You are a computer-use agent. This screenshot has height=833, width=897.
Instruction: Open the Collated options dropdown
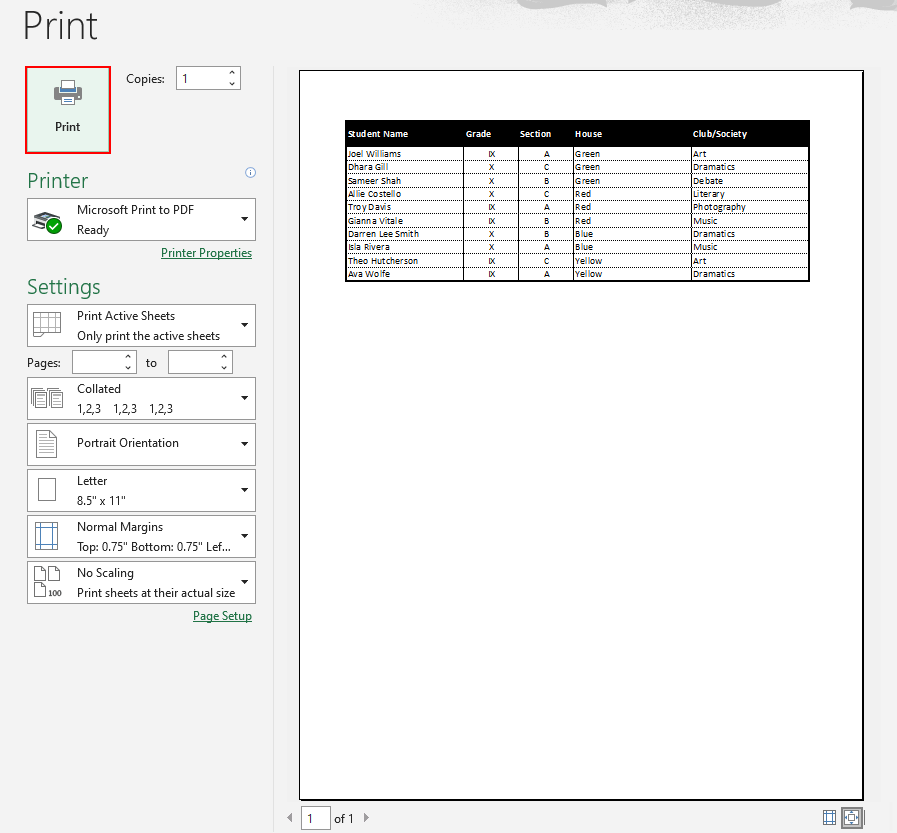click(141, 398)
